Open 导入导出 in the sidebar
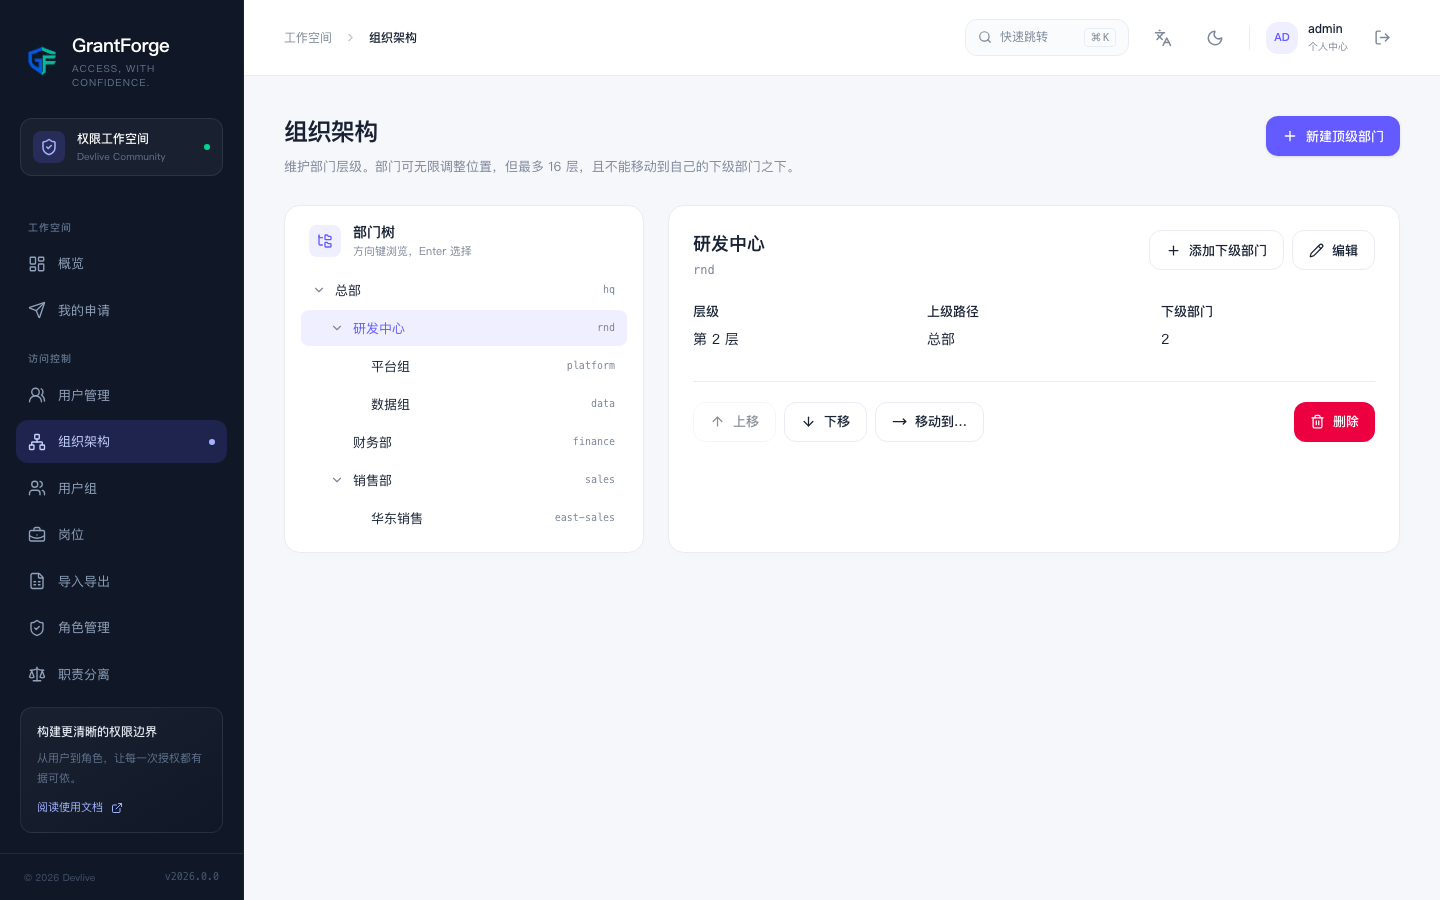The height and width of the screenshot is (900, 1440). point(121,581)
